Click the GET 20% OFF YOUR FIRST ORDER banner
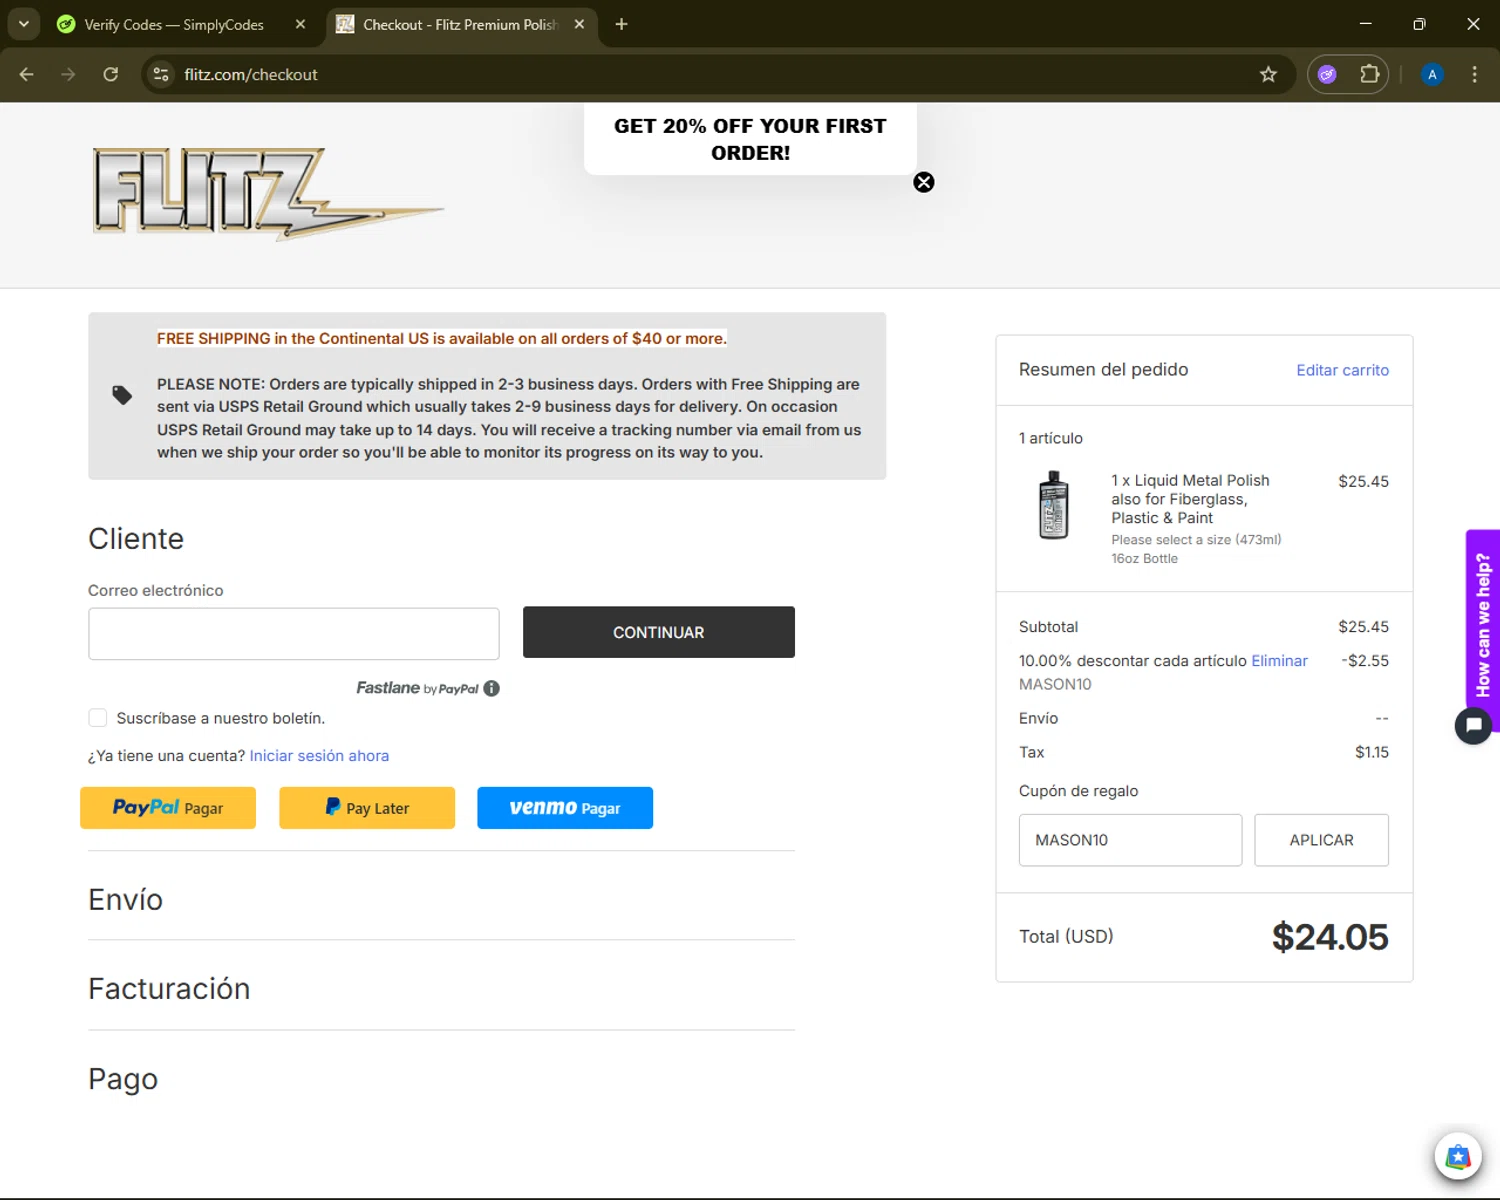 point(750,139)
